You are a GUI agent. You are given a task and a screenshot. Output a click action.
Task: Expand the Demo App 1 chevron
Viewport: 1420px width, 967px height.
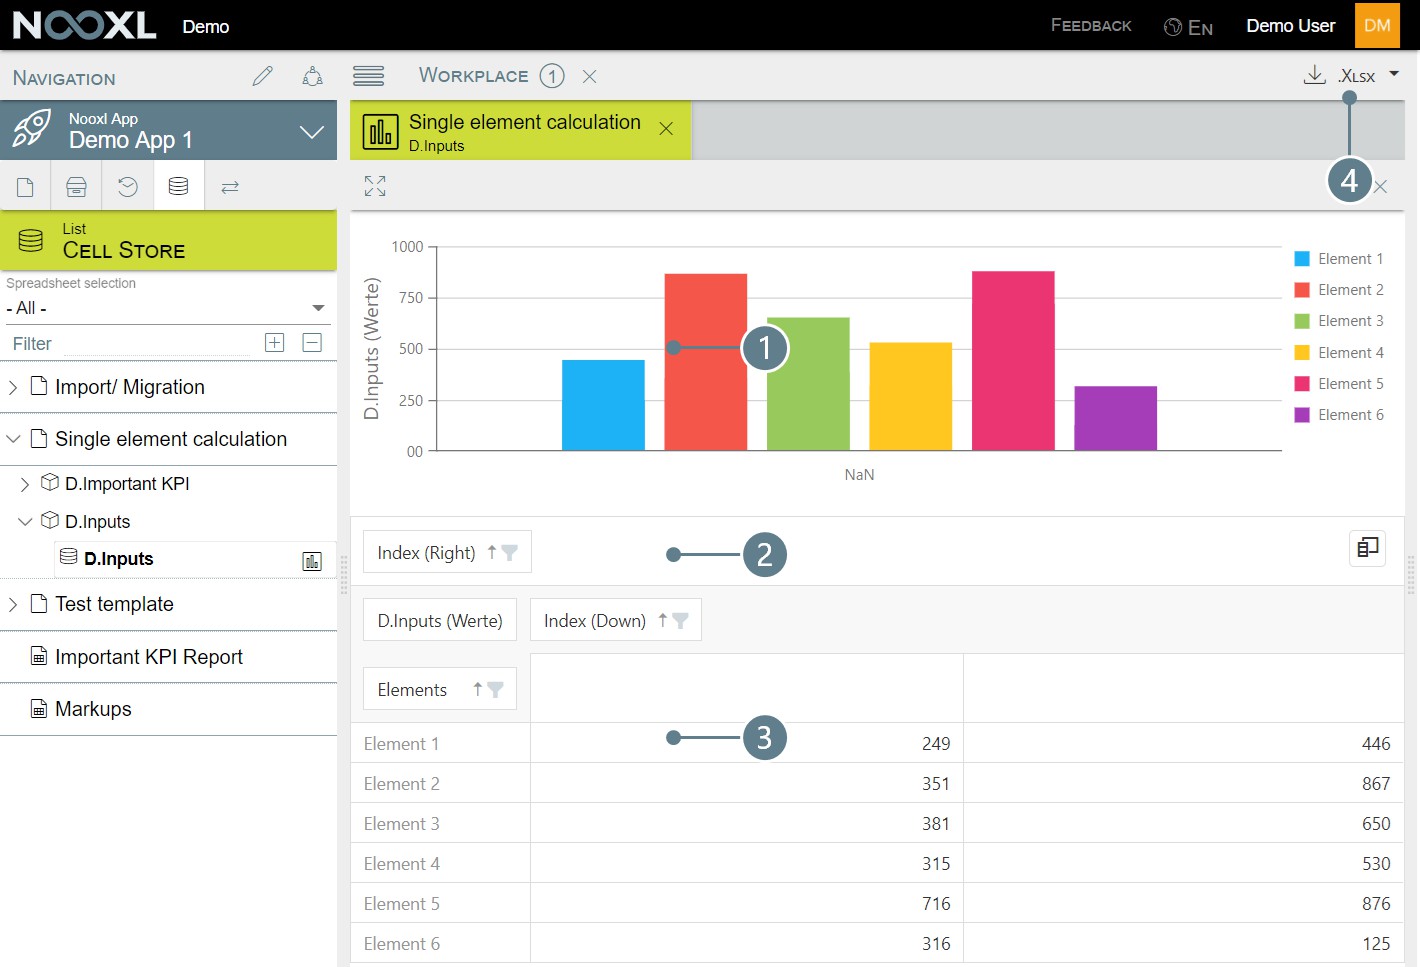click(x=312, y=131)
